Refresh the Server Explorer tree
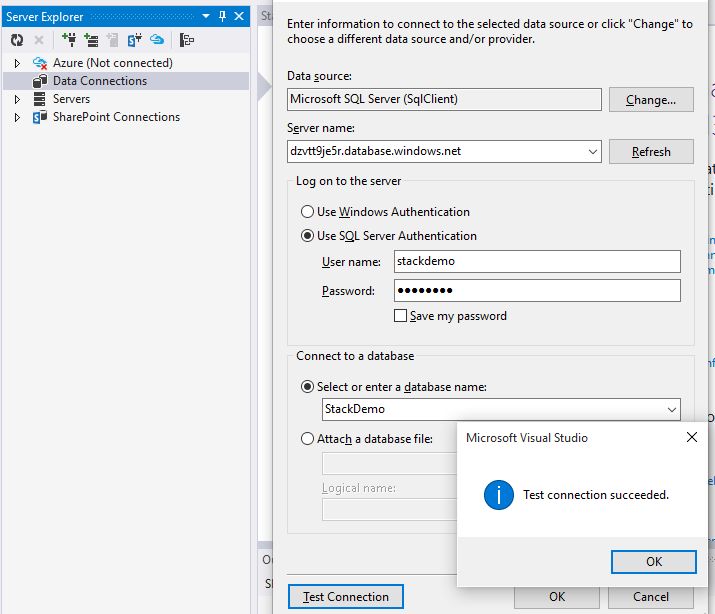This screenshot has height=614, width=715. (x=17, y=40)
